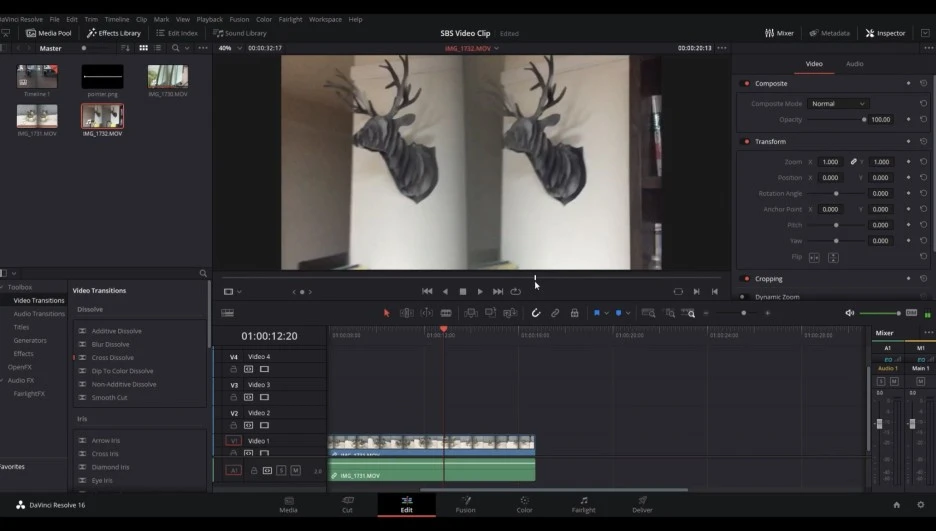Reset Opacity with its reset arrow
Screen dimensions: 936x531
tap(923, 119)
